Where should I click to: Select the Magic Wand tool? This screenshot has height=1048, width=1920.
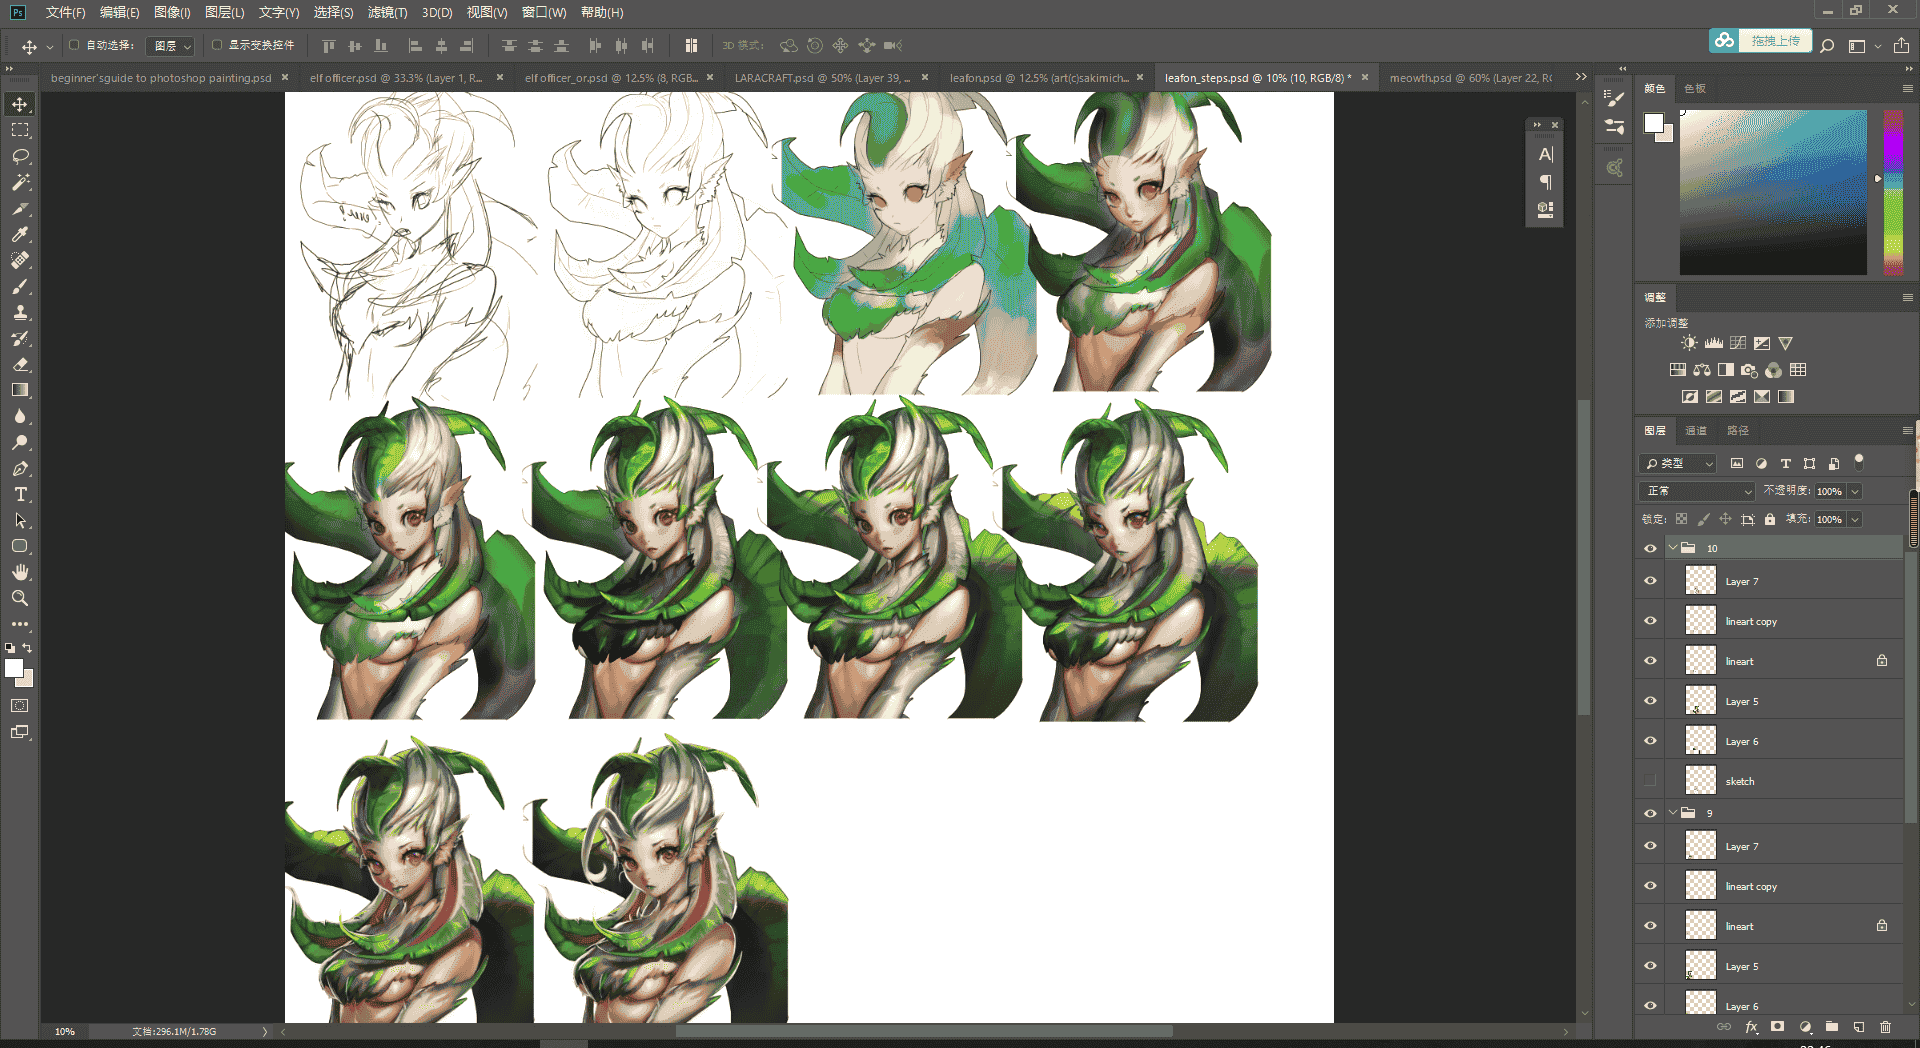click(x=20, y=182)
